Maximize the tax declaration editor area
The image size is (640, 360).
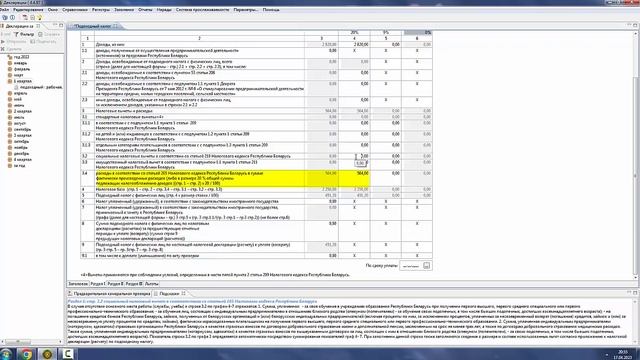coord(635,25)
